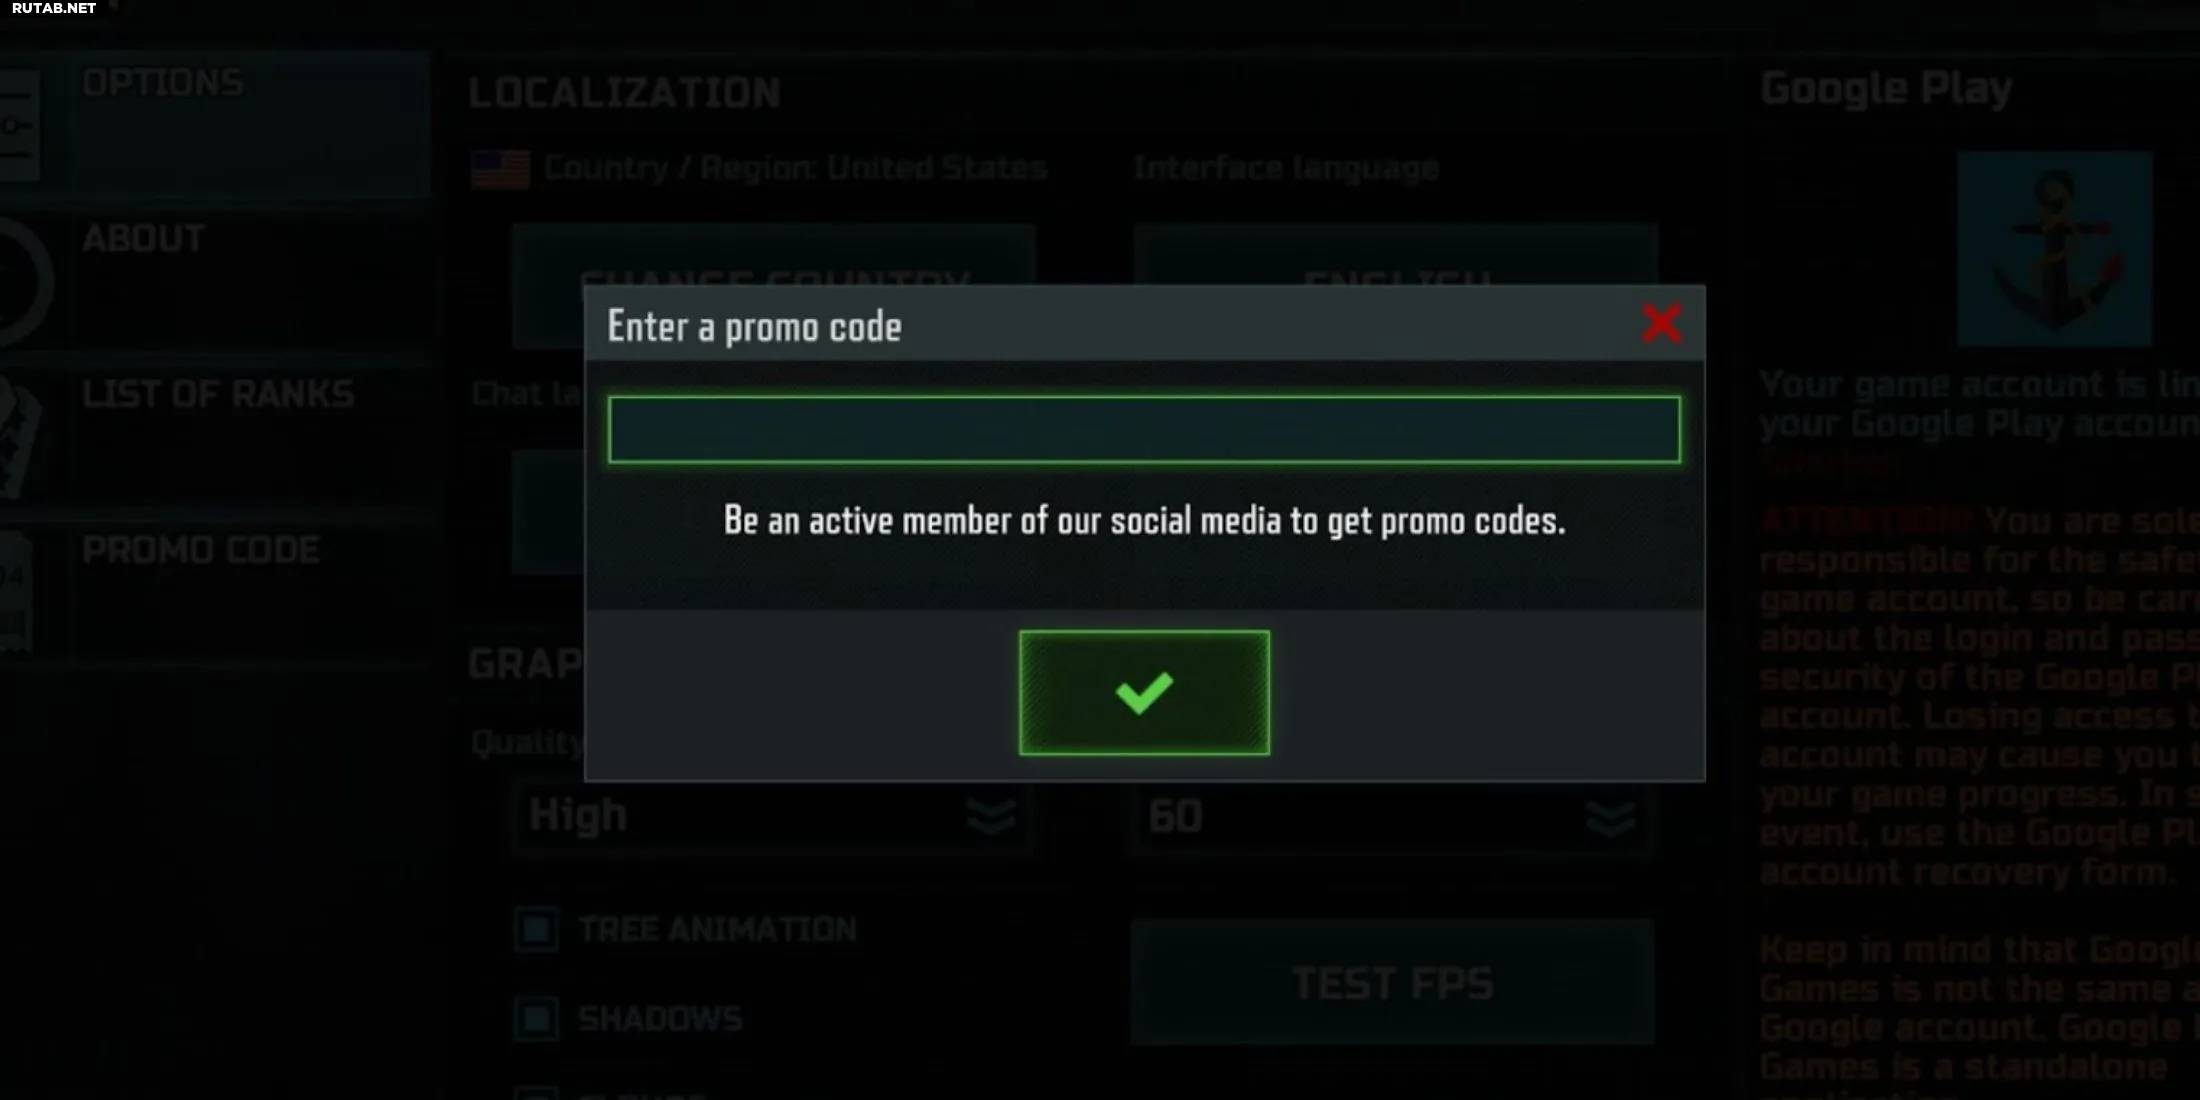Click the promo code text input field

click(1144, 430)
